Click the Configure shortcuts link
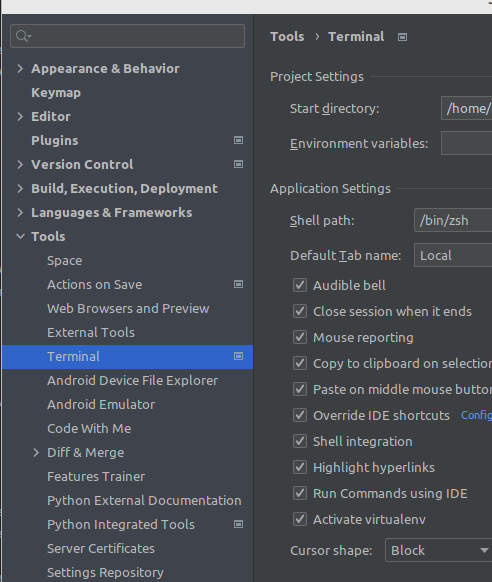This screenshot has height=582, width=492. 476,415
